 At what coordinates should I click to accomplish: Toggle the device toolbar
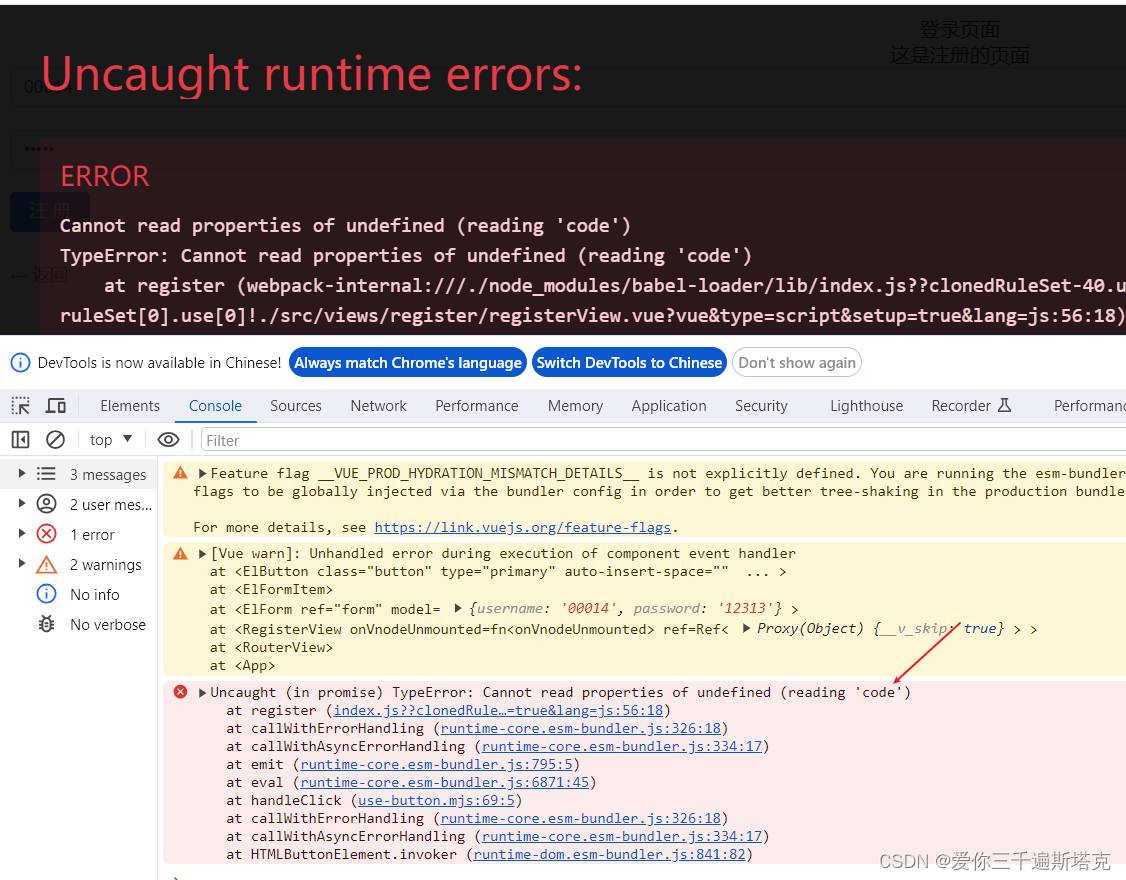[x=56, y=405]
